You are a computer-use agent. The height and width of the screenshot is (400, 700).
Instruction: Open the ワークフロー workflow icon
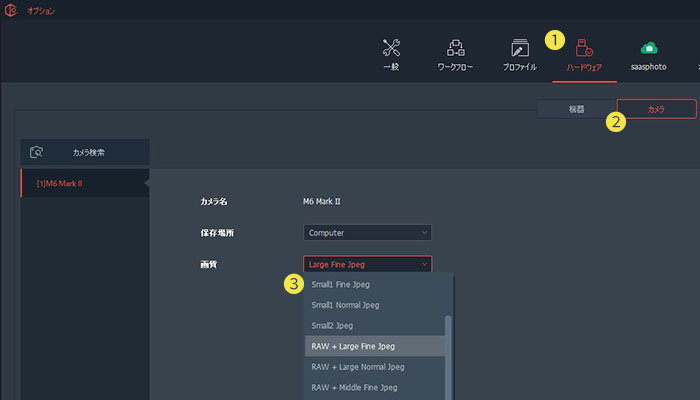point(455,48)
